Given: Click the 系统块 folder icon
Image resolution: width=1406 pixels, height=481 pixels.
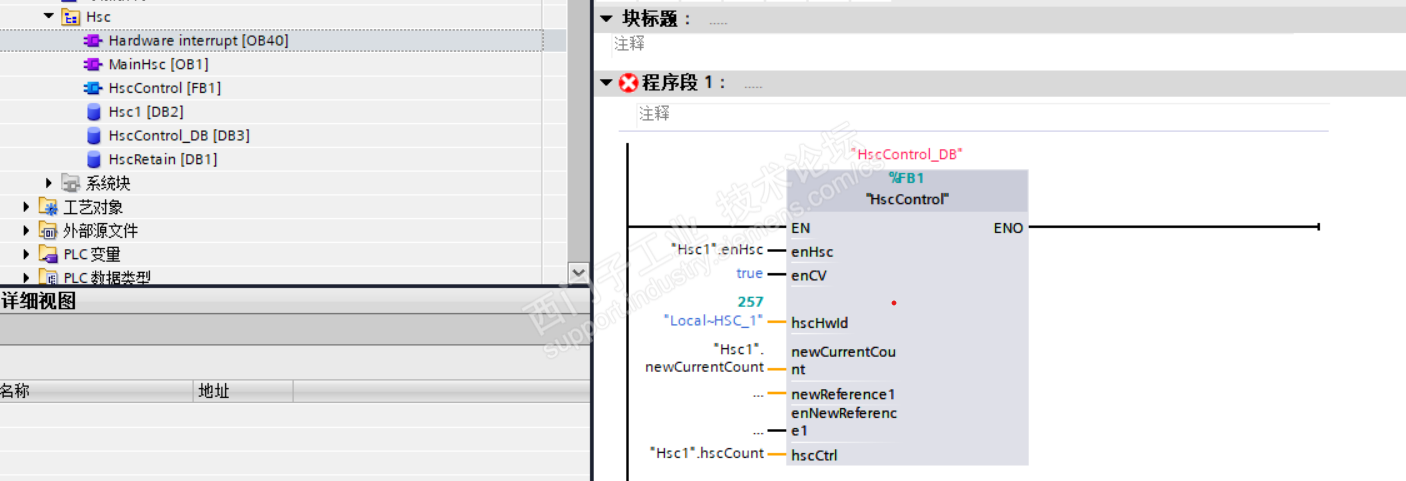Looking at the screenshot, I should tap(70, 183).
